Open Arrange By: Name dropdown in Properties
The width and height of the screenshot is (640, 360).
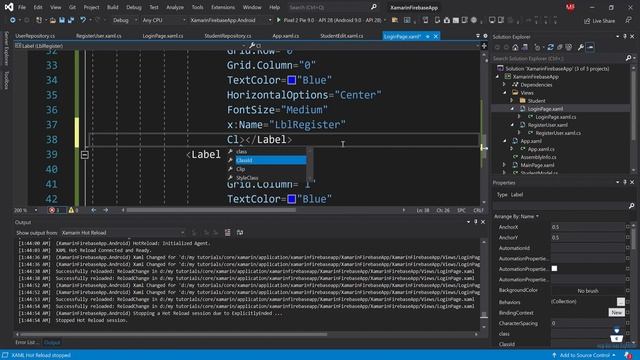click(x=516, y=216)
